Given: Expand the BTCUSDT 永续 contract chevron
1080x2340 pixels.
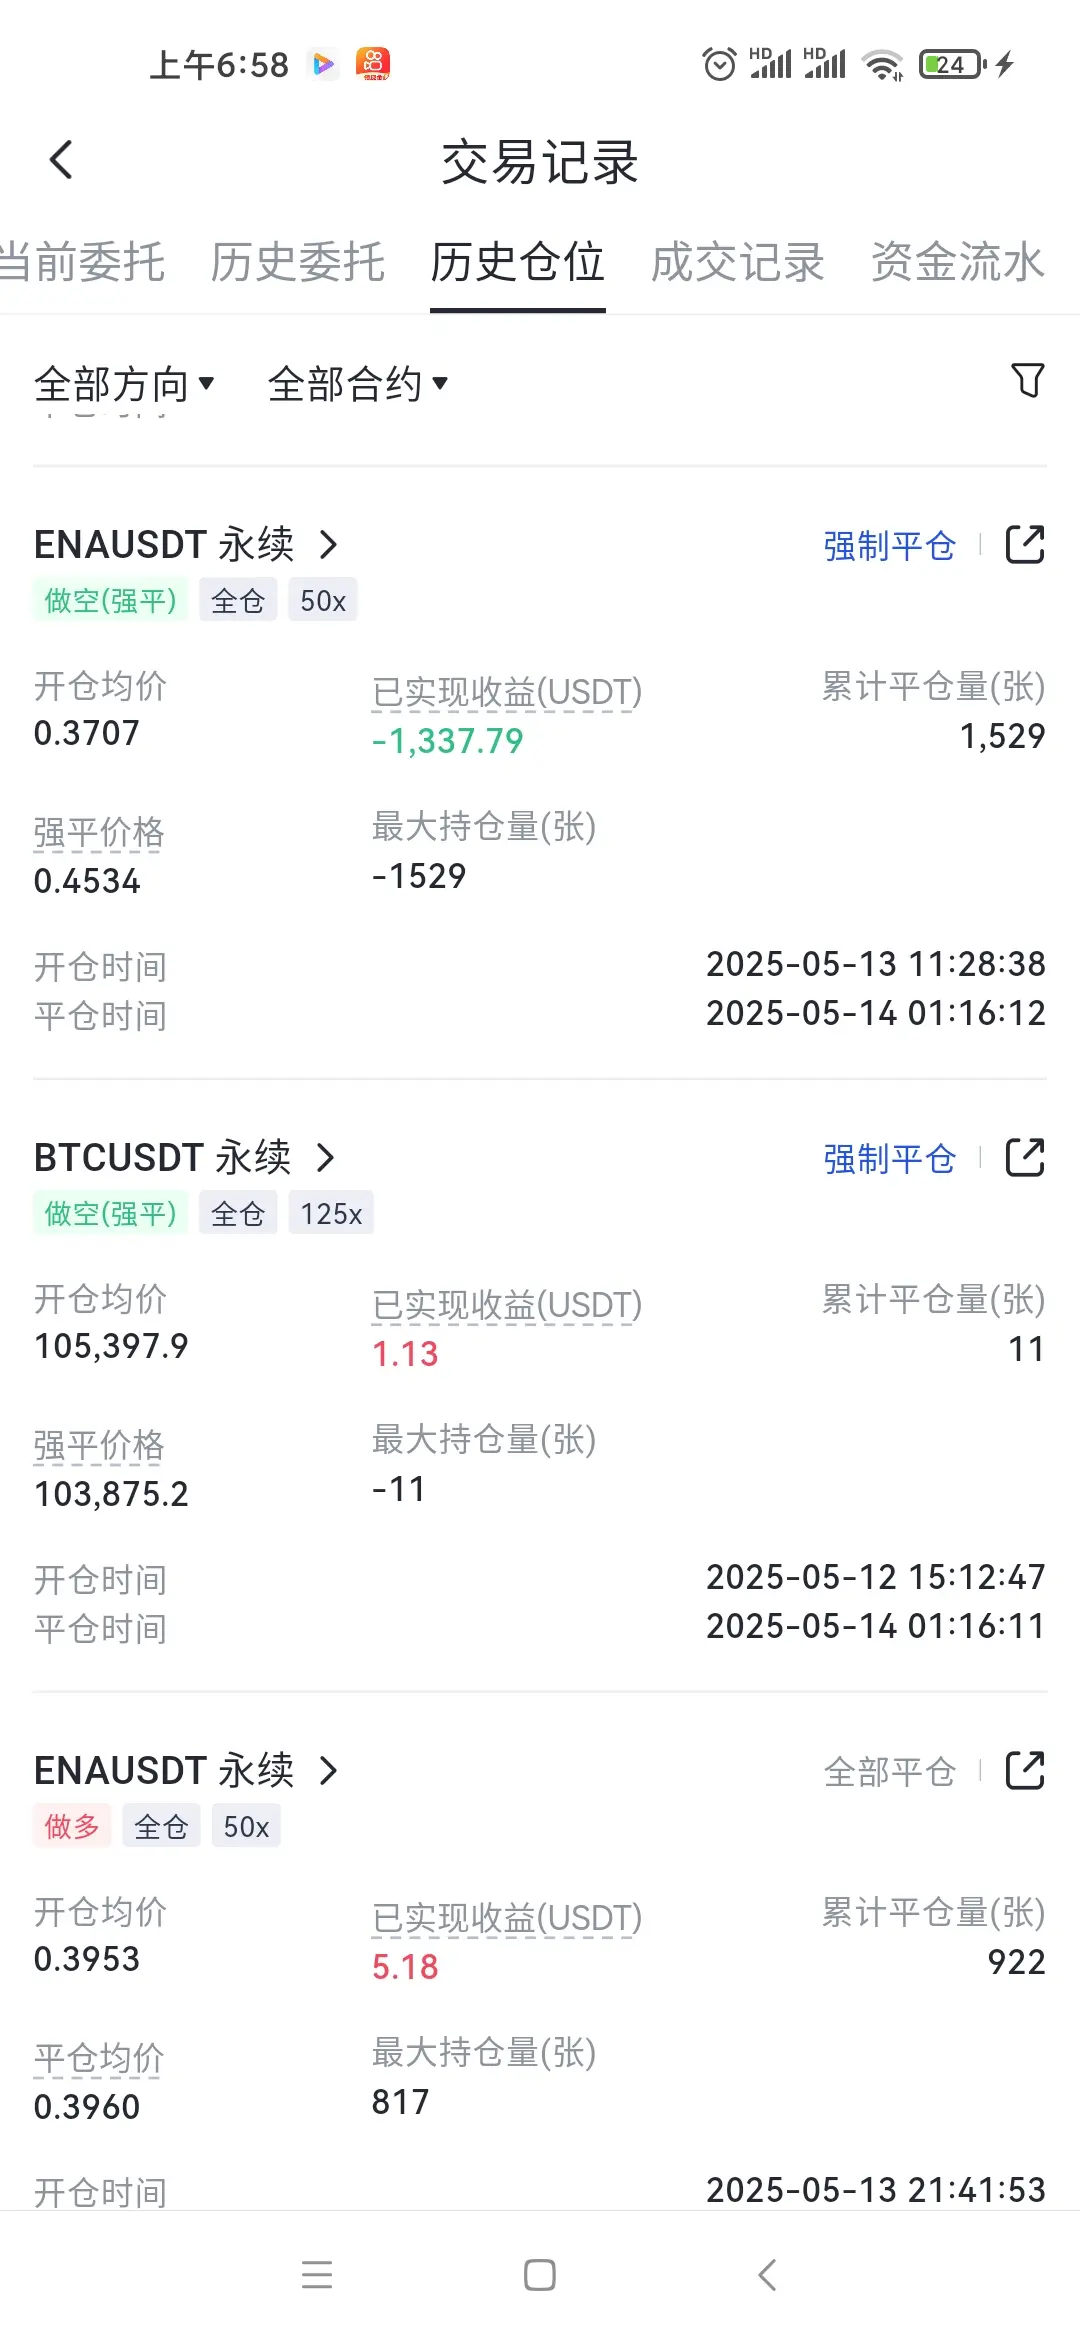Looking at the screenshot, I should [x=325, y=1158].
